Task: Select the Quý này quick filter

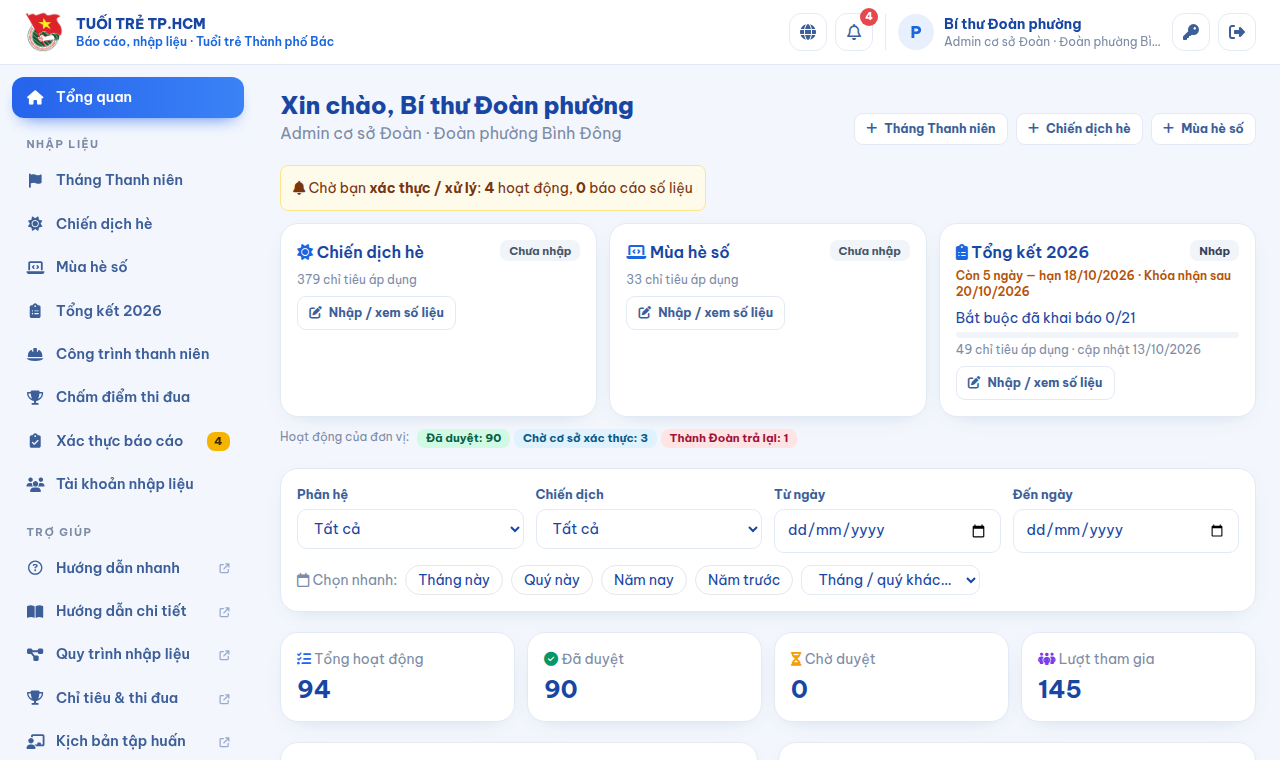Action: click(552, 580)
